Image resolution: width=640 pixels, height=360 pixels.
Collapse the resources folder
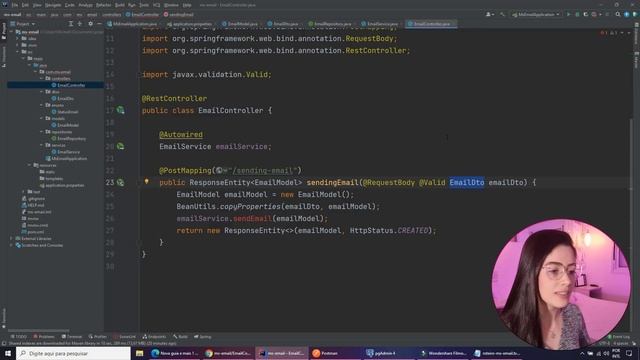click(x=30, y=165)
